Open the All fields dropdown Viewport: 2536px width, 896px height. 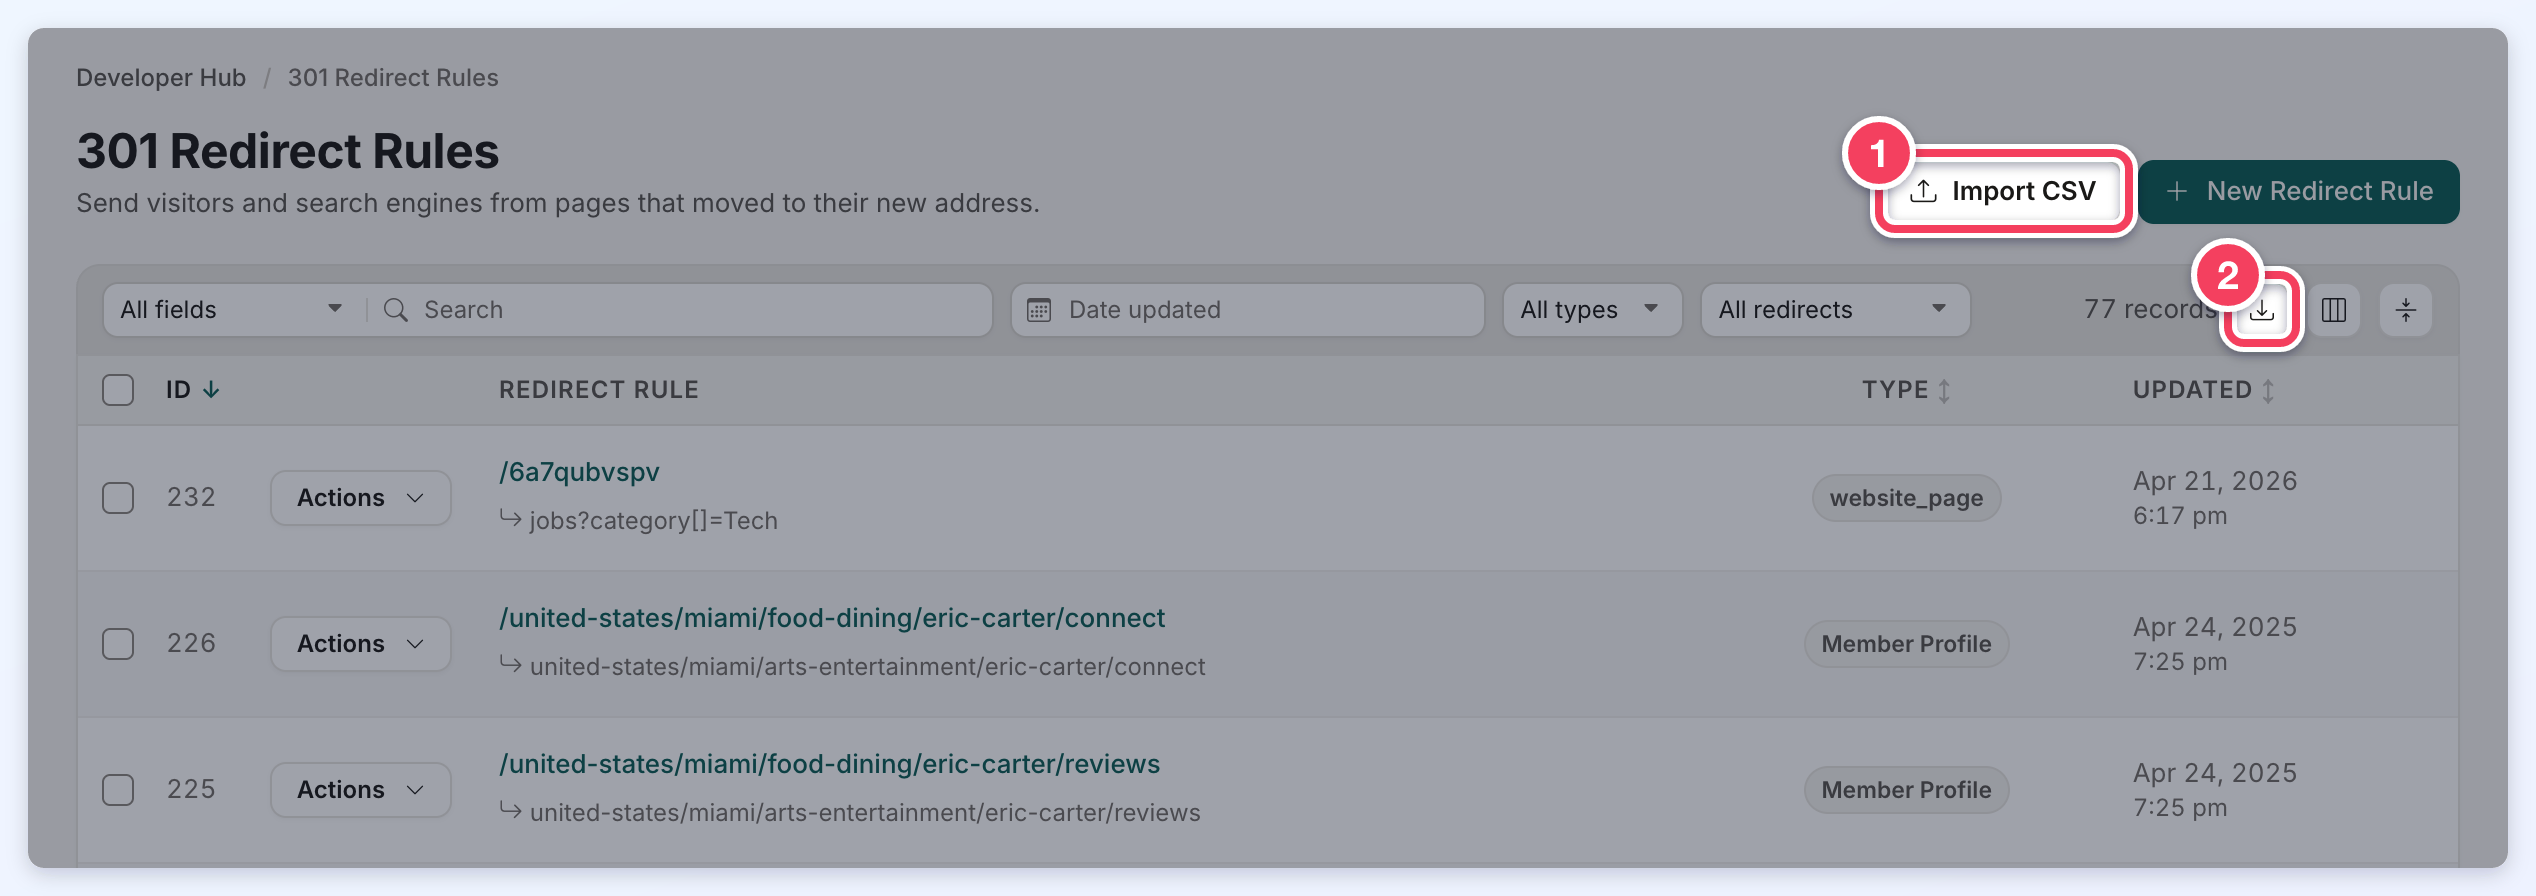click(x=232, y=310)
